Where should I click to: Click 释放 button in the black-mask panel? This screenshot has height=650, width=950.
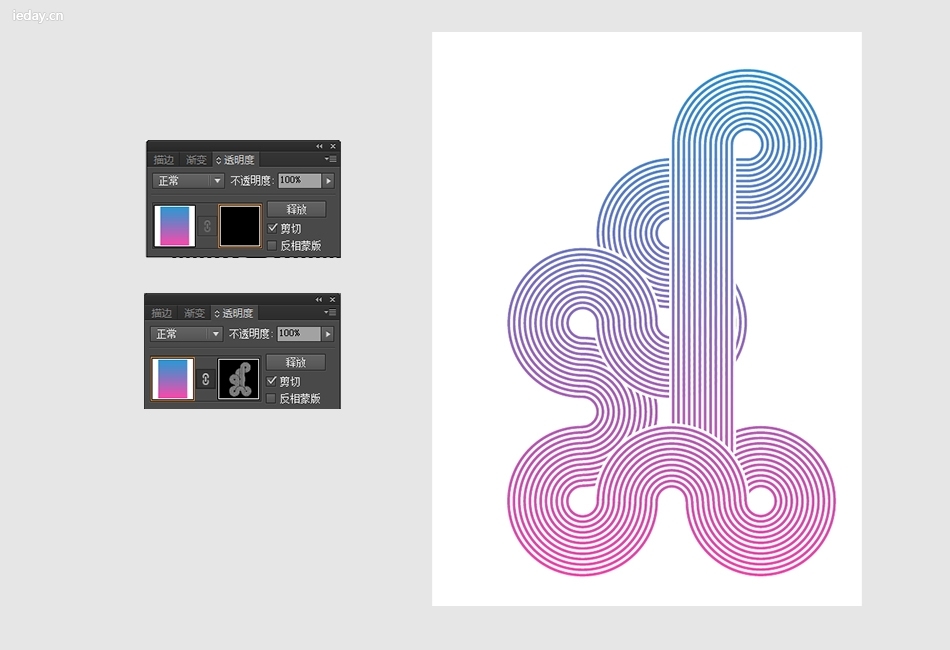[296, 209]
